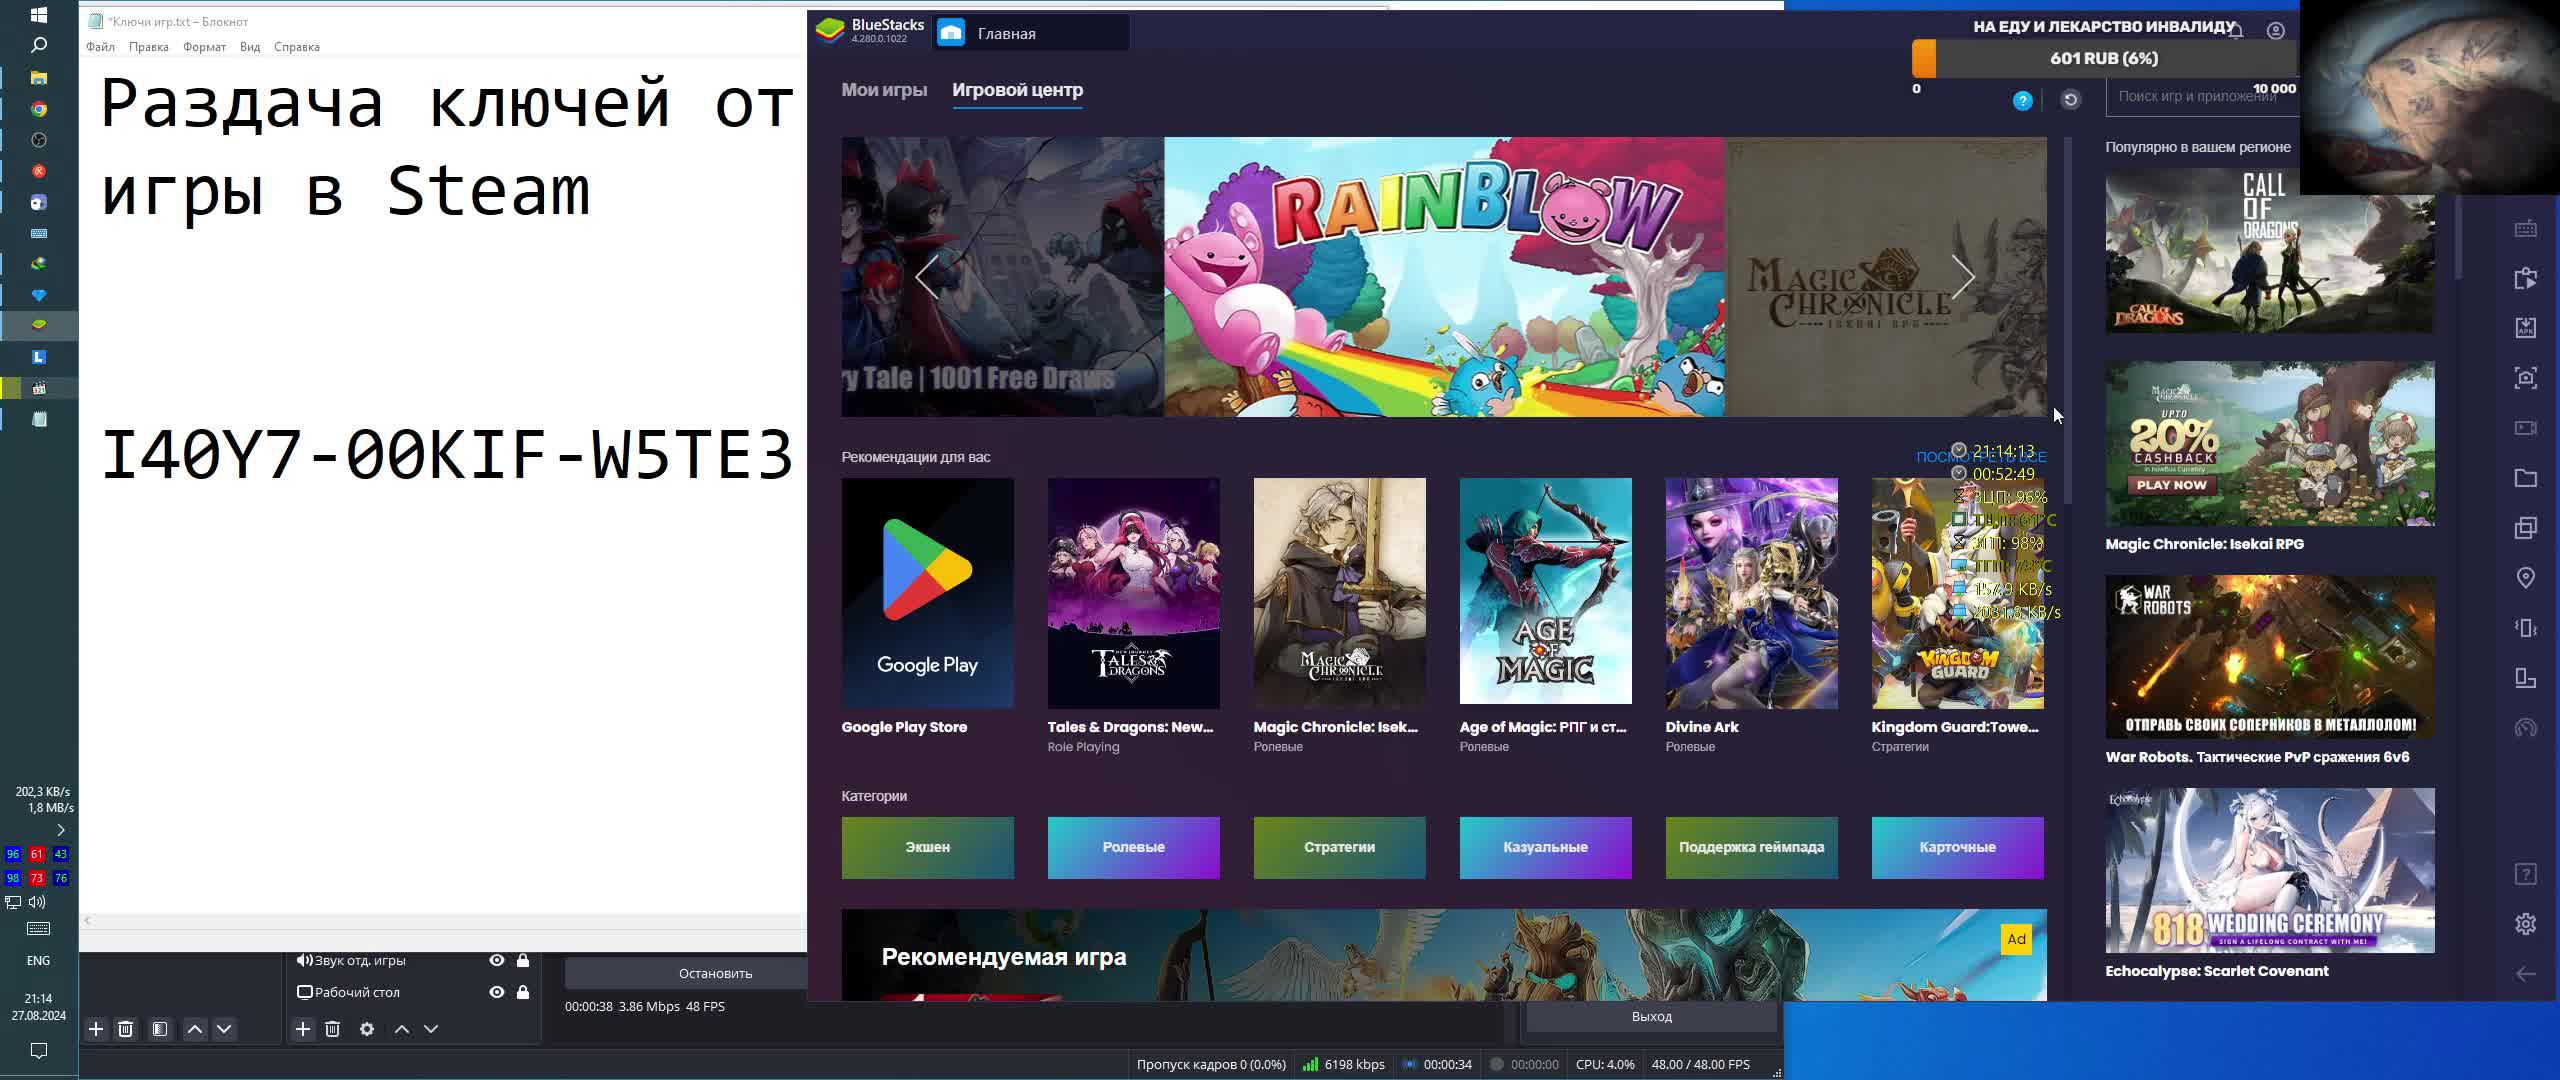Image resolution: width=2560 pixels, height=1080 pixels.
Task: Click the Install APK sidebar icon
Action: pos(2525,328)
